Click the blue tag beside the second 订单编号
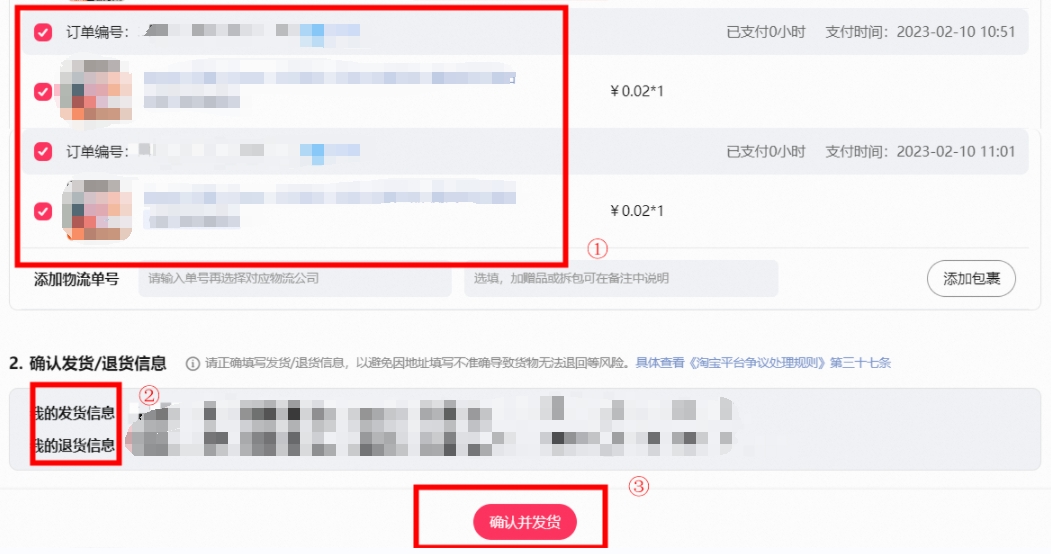Viewport: 1051px width, 554px height. coord(330,151)
